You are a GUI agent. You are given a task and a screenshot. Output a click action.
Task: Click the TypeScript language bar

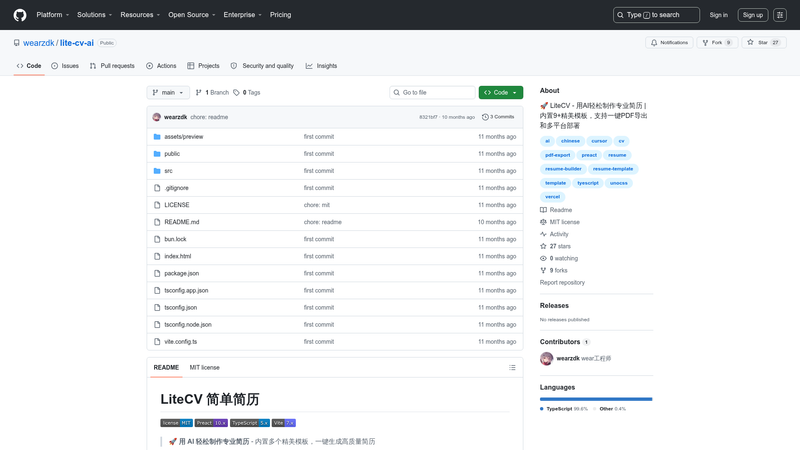[595, 399]
